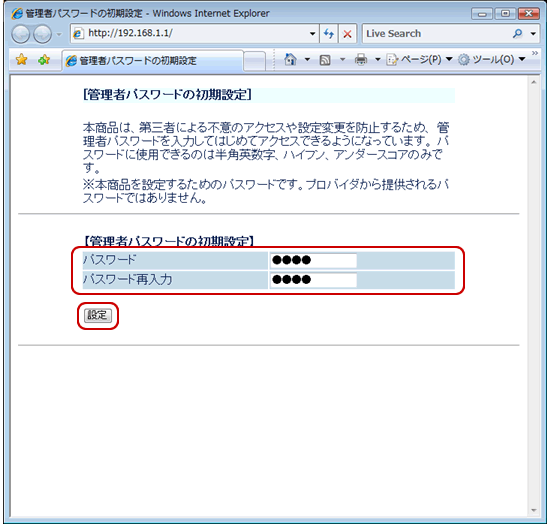The height and width of the screenshot is (524, 550).
Task: Expand the address bar history dropdown
Action: point(312,34)
